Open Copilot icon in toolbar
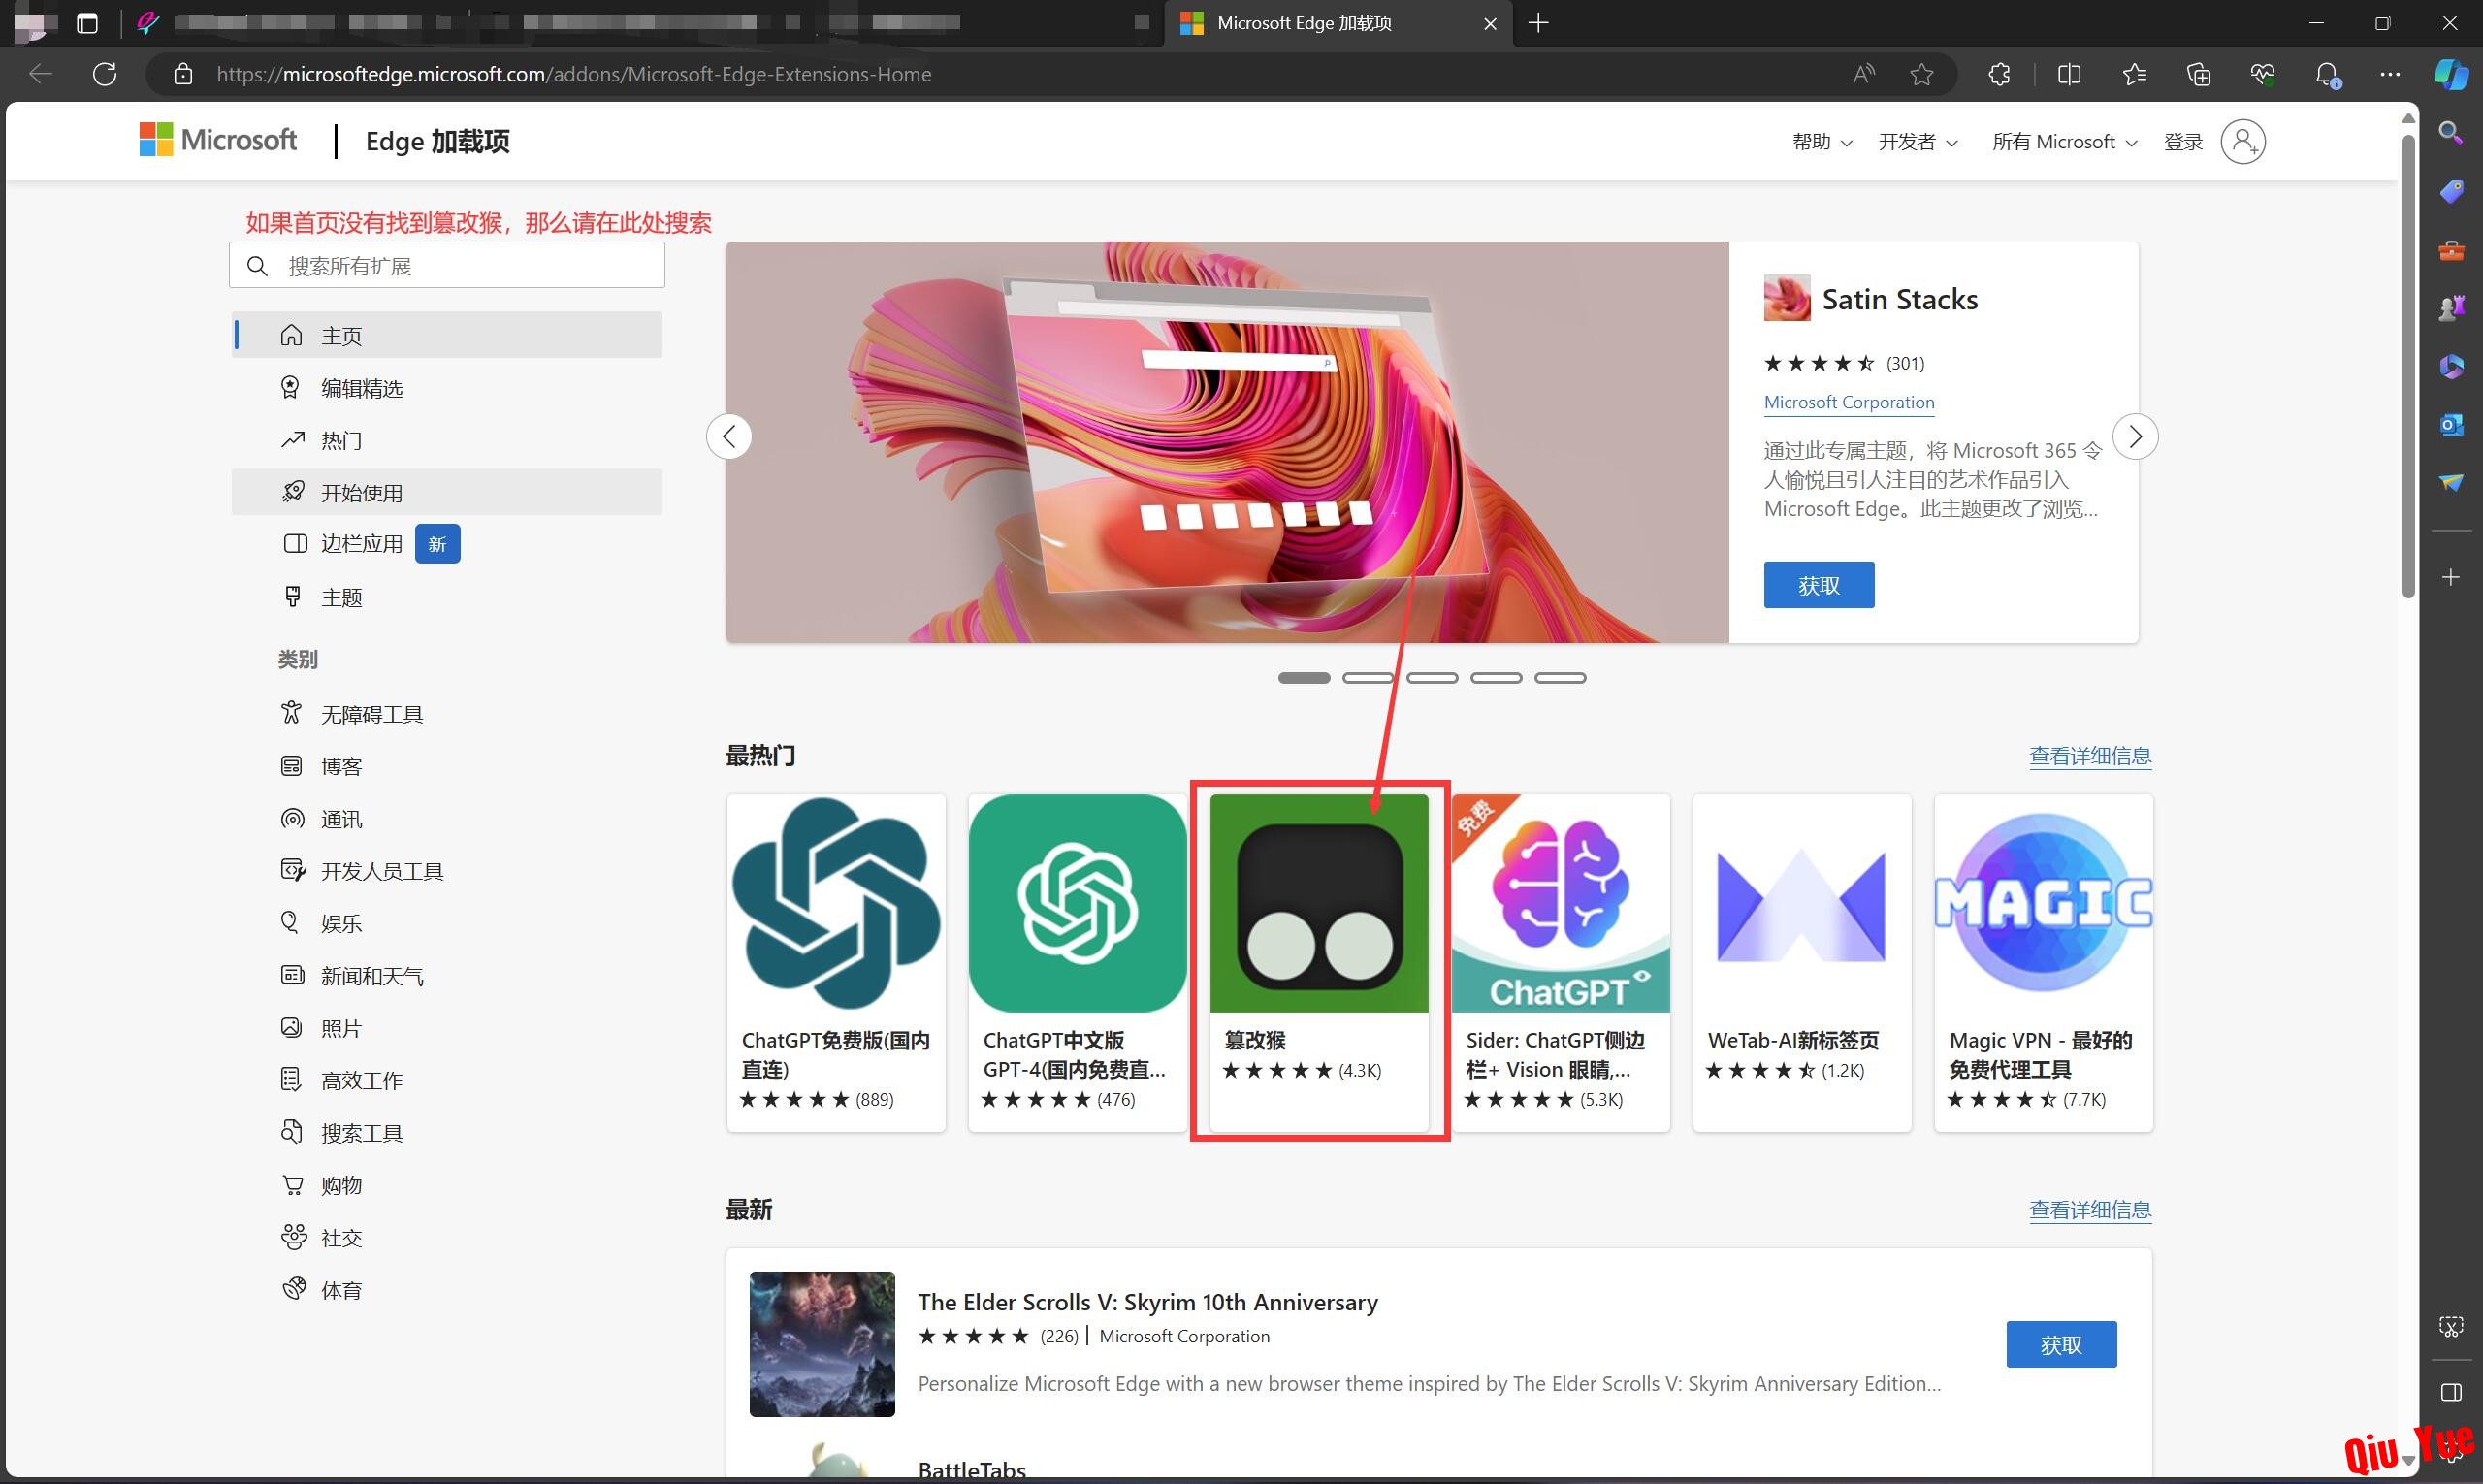Screen dimensions: 2483x1484 2451,74
